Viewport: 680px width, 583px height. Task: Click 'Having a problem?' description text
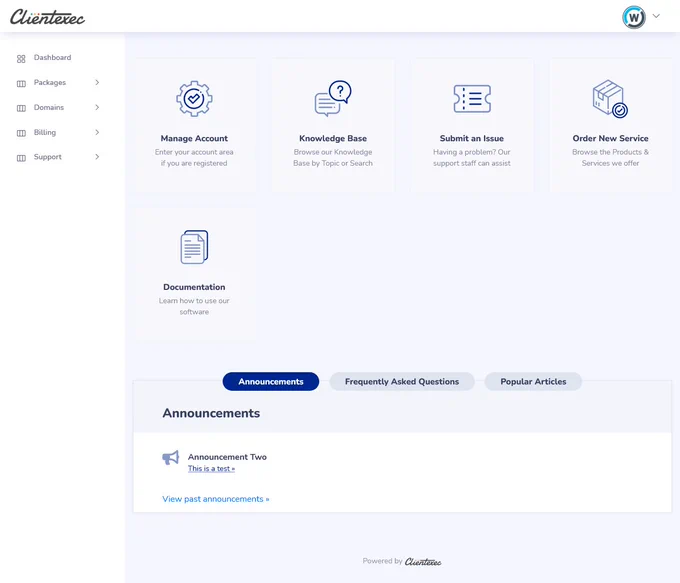472,157
